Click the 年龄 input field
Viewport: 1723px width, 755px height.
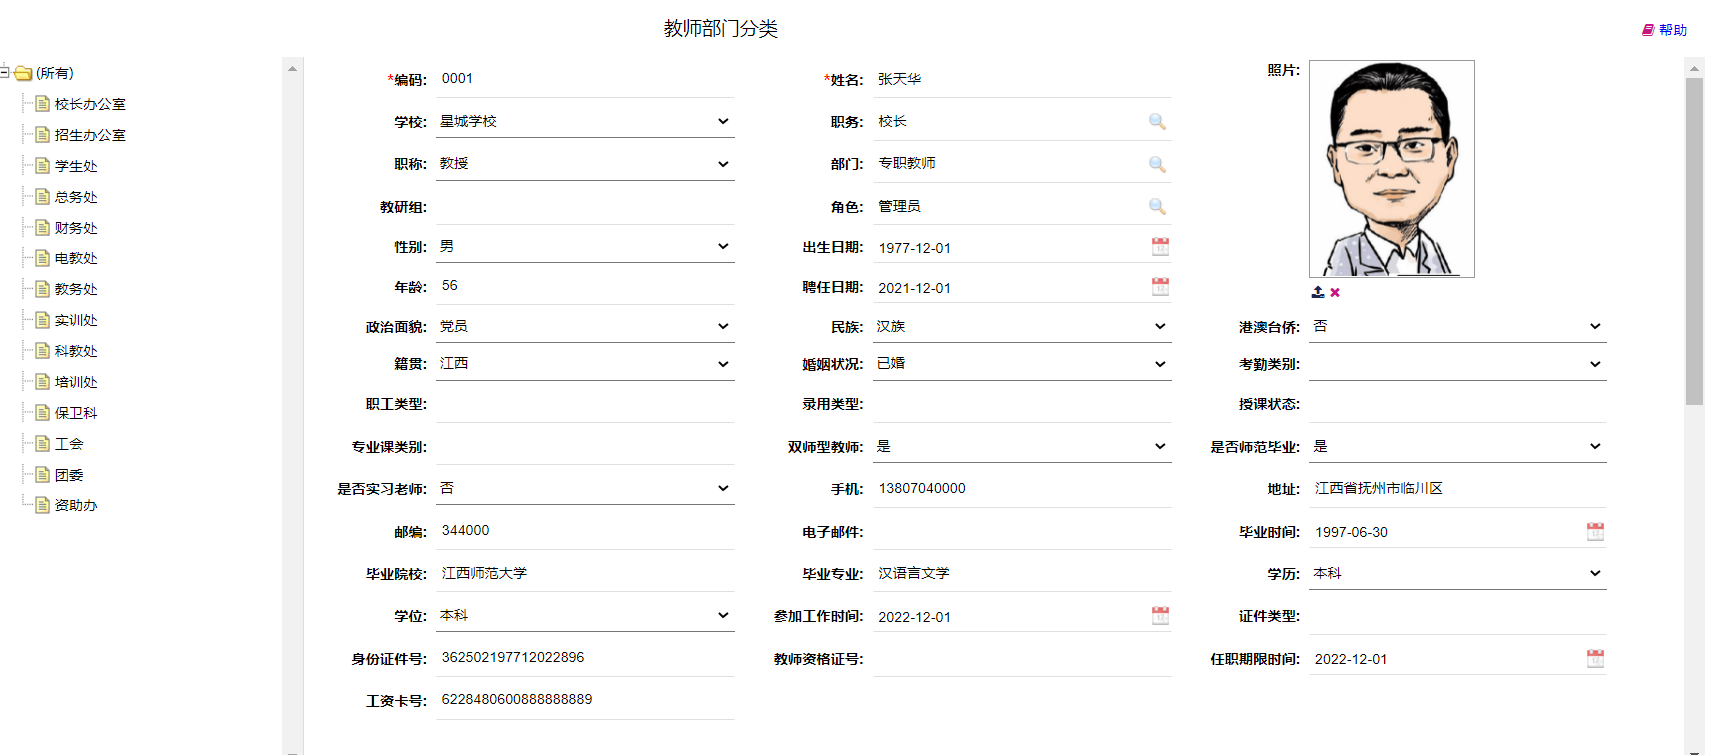pos(585,286)
